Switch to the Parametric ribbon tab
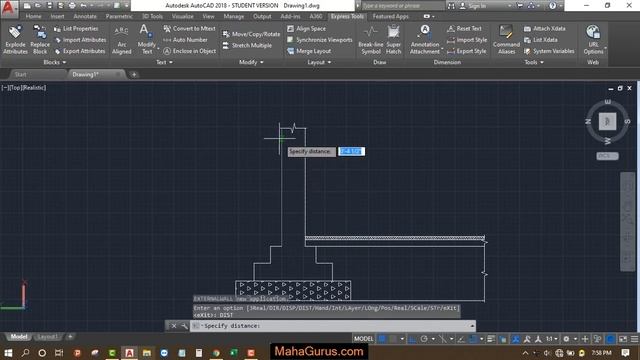 119,16
